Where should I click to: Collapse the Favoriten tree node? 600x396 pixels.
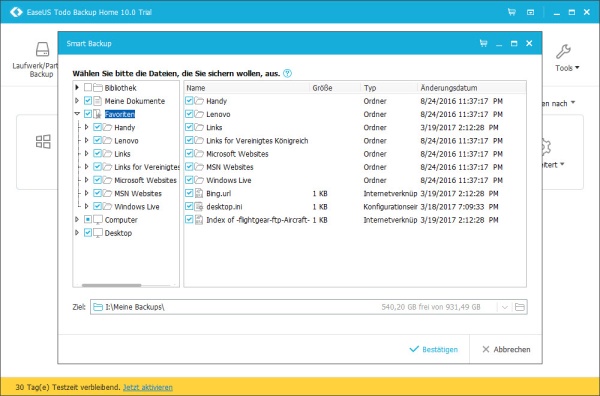pyautogui.click(x=77, y=114)
